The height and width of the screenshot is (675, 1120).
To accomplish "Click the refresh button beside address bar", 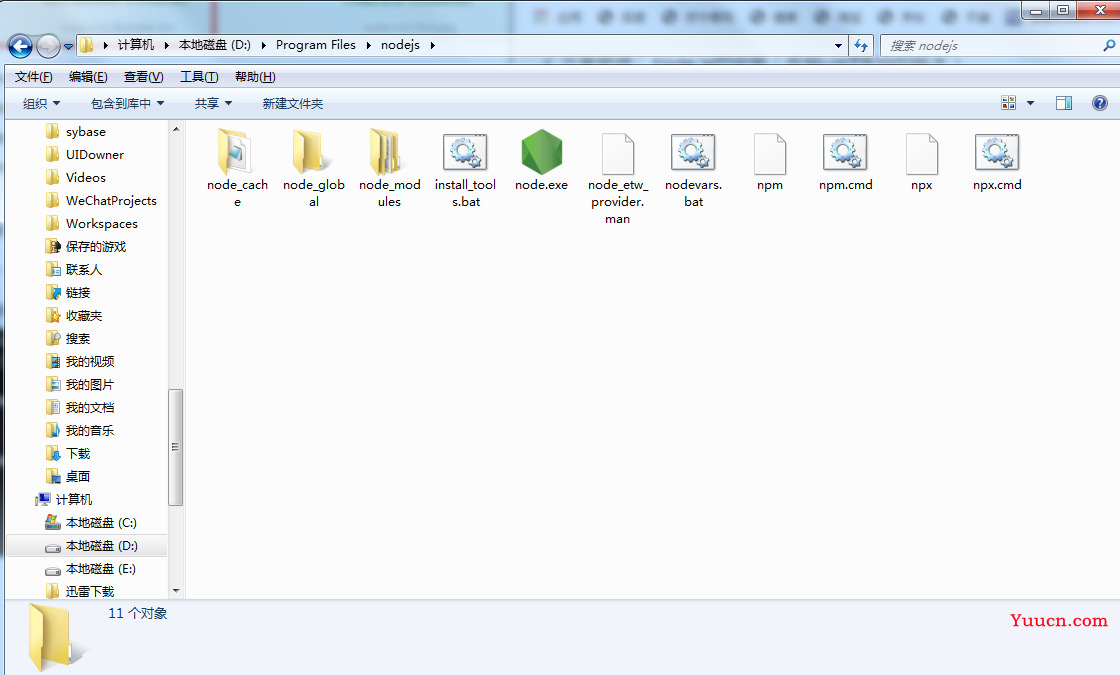I will pyautogui.click(x=861, y=46).
